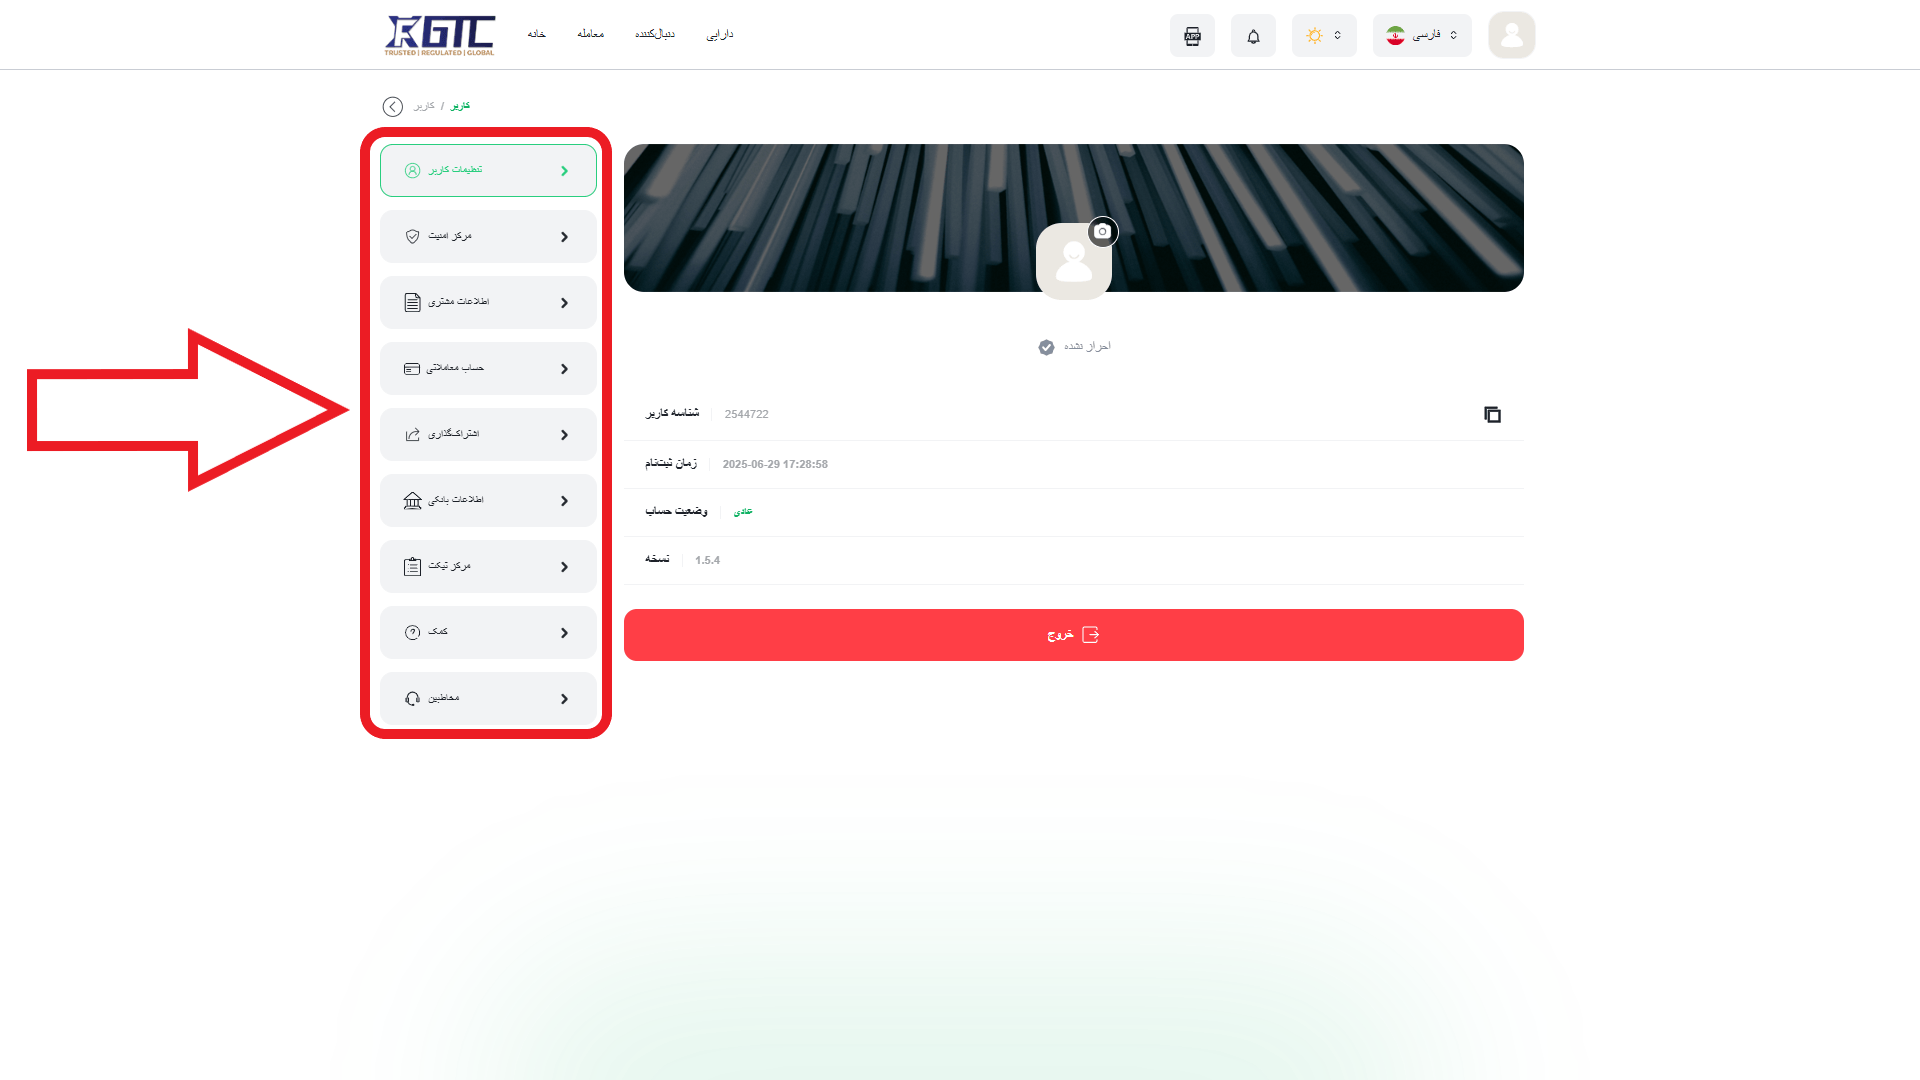1920x1080 pixels.
Task: Expand the مخاطبین chevron
Action: pyautogui.click(x=564, y=699)
